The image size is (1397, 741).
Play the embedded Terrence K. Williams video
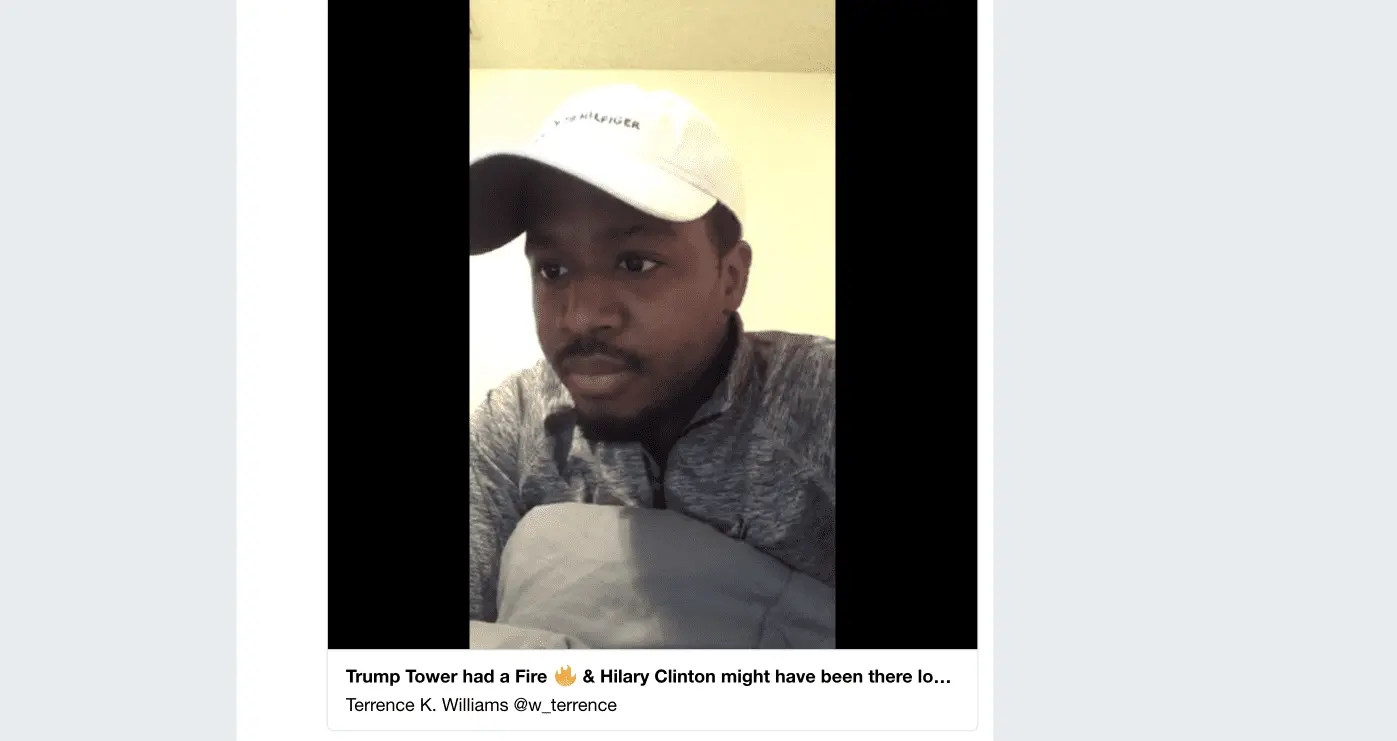click(652, 324)
